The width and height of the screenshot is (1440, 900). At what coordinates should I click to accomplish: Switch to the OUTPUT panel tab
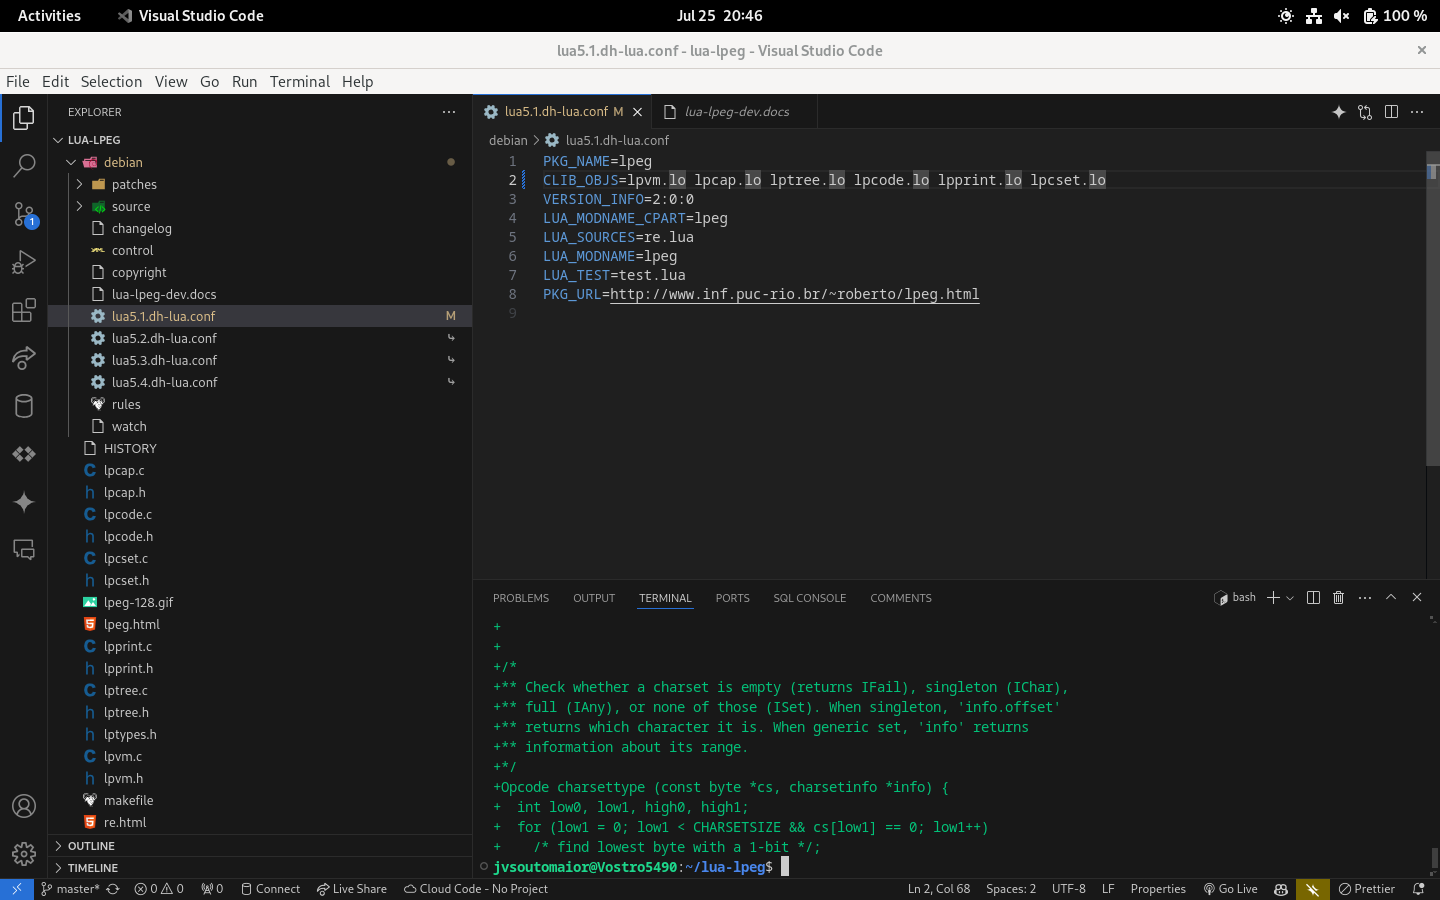pyautogui.click(x=594, y=598)
